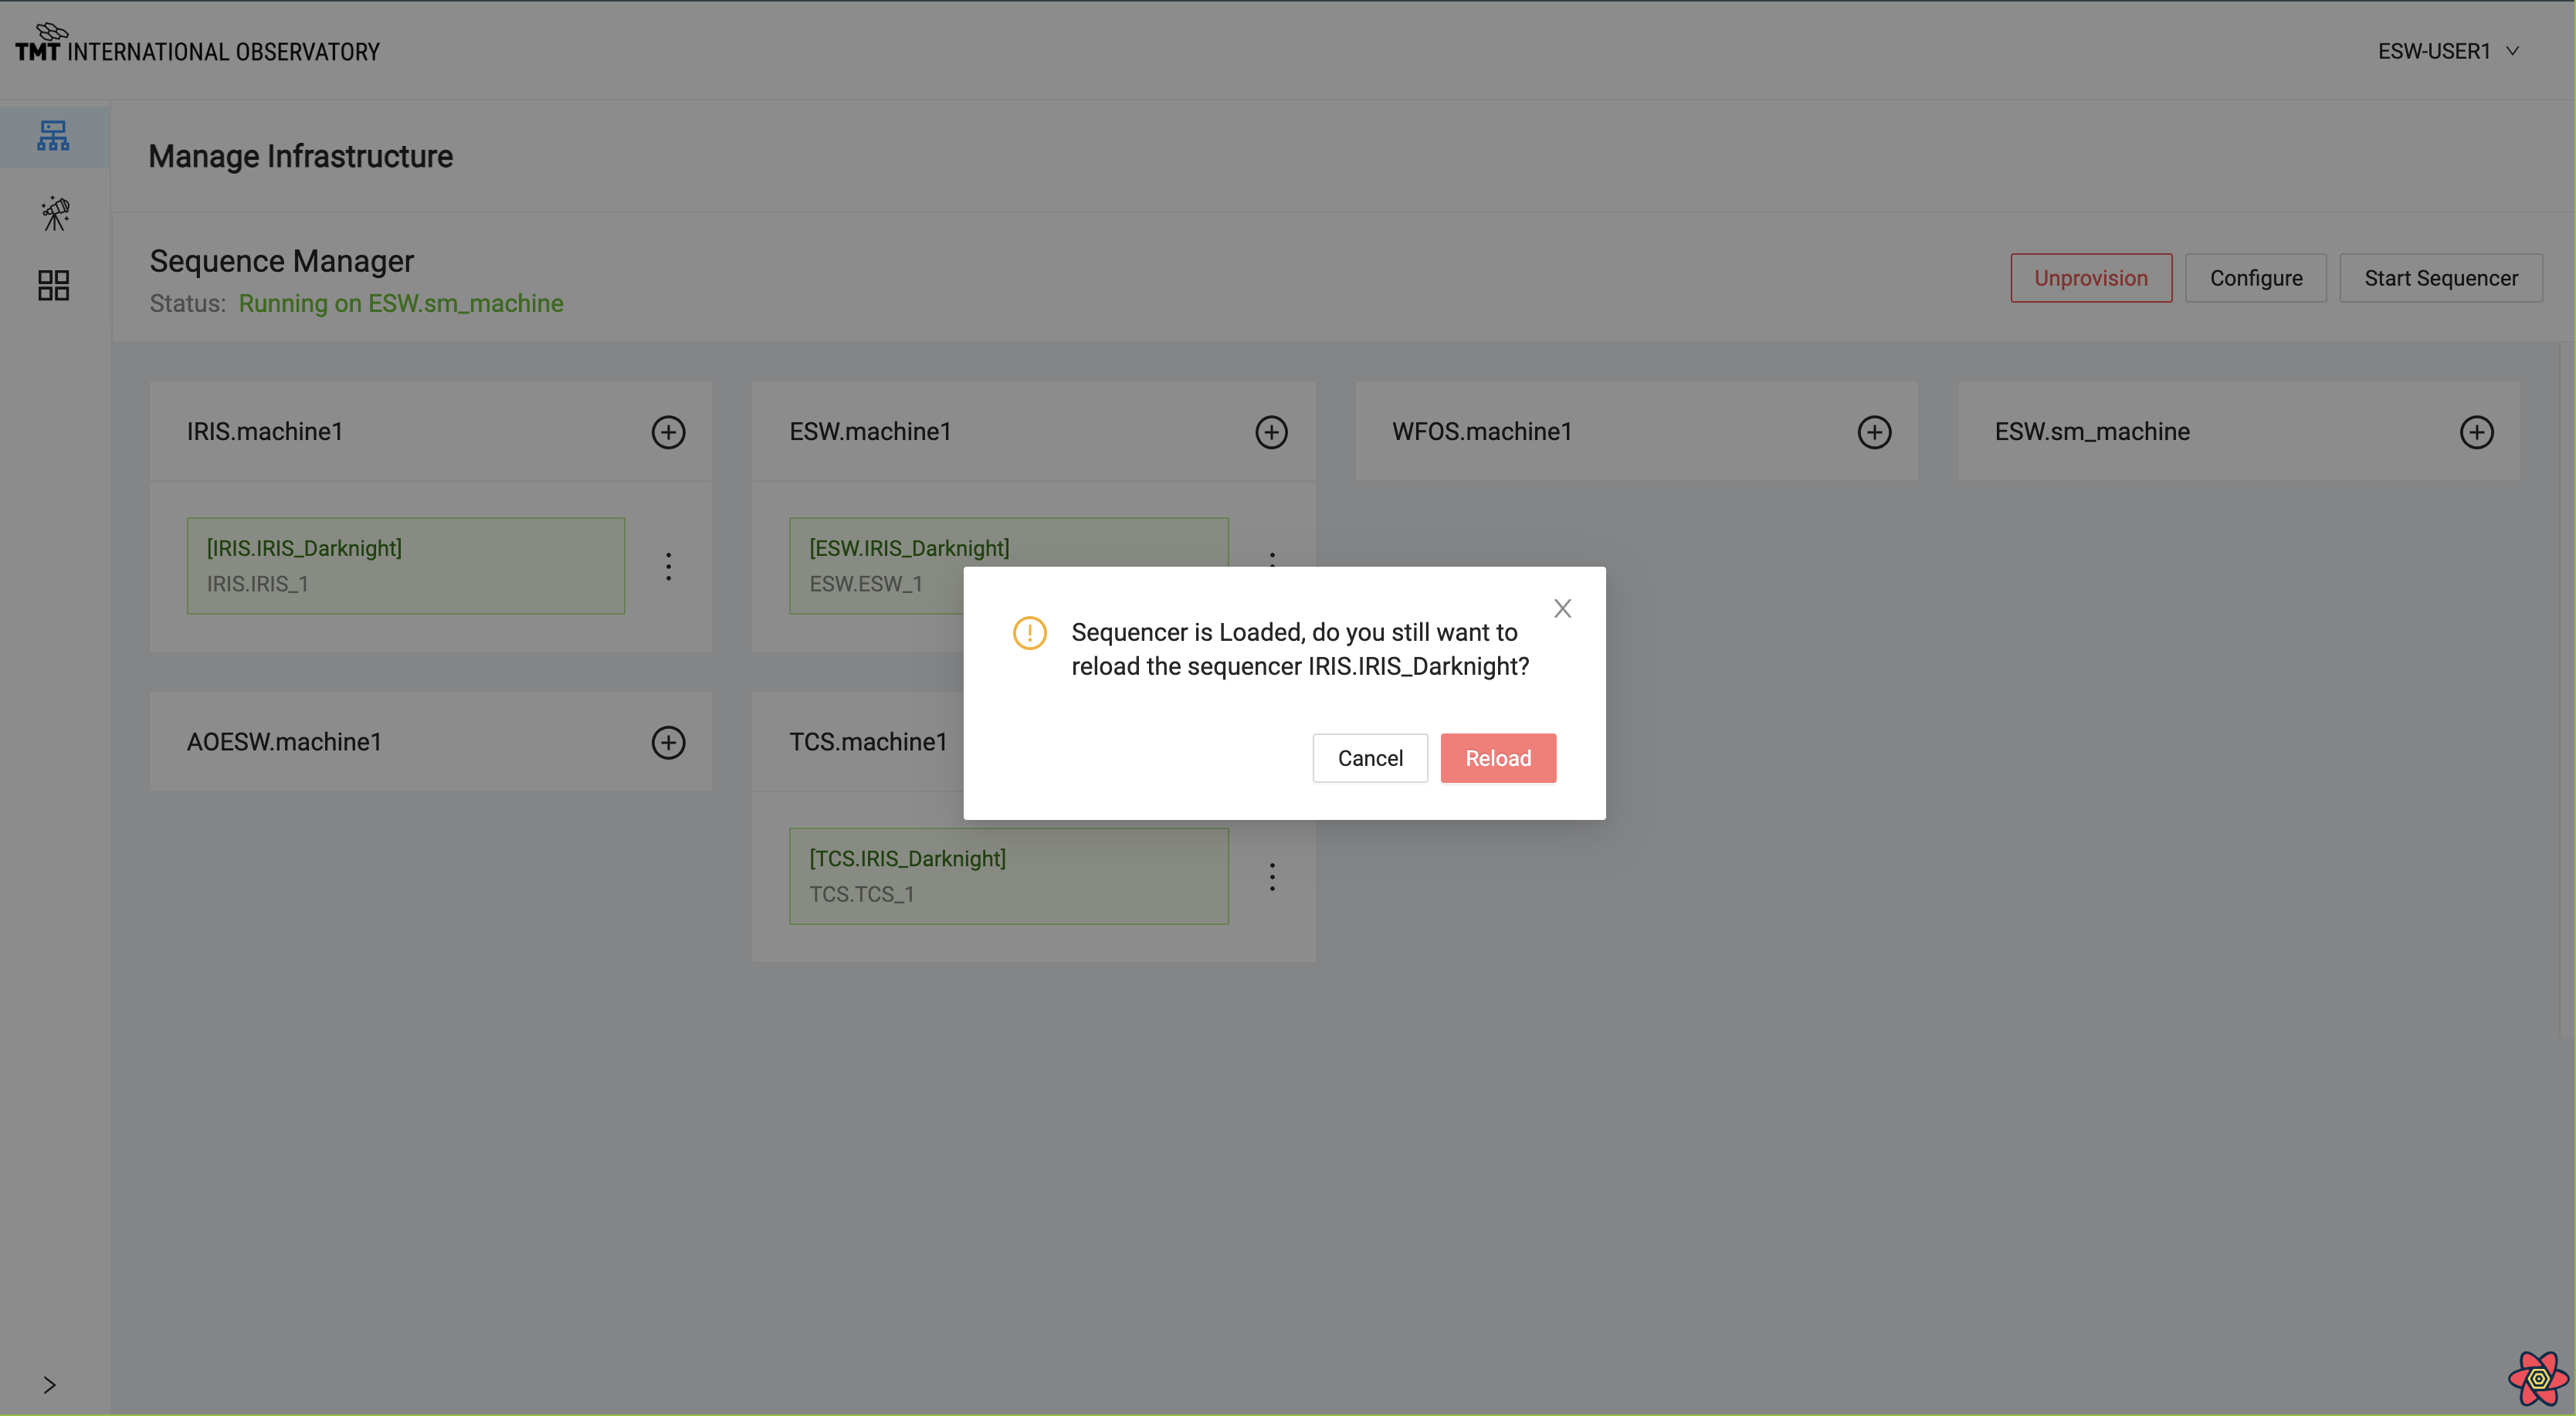Click Start Sequencer button
The height and width of the screenshot is (1416, 2576).
(x=2440, y=276)
